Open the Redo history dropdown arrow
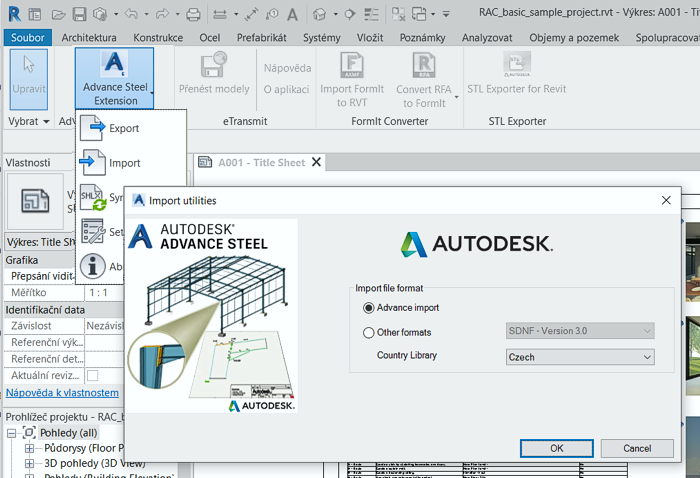Screen dimensions: 700x478 pyautogui.click(x=177, y=15)
